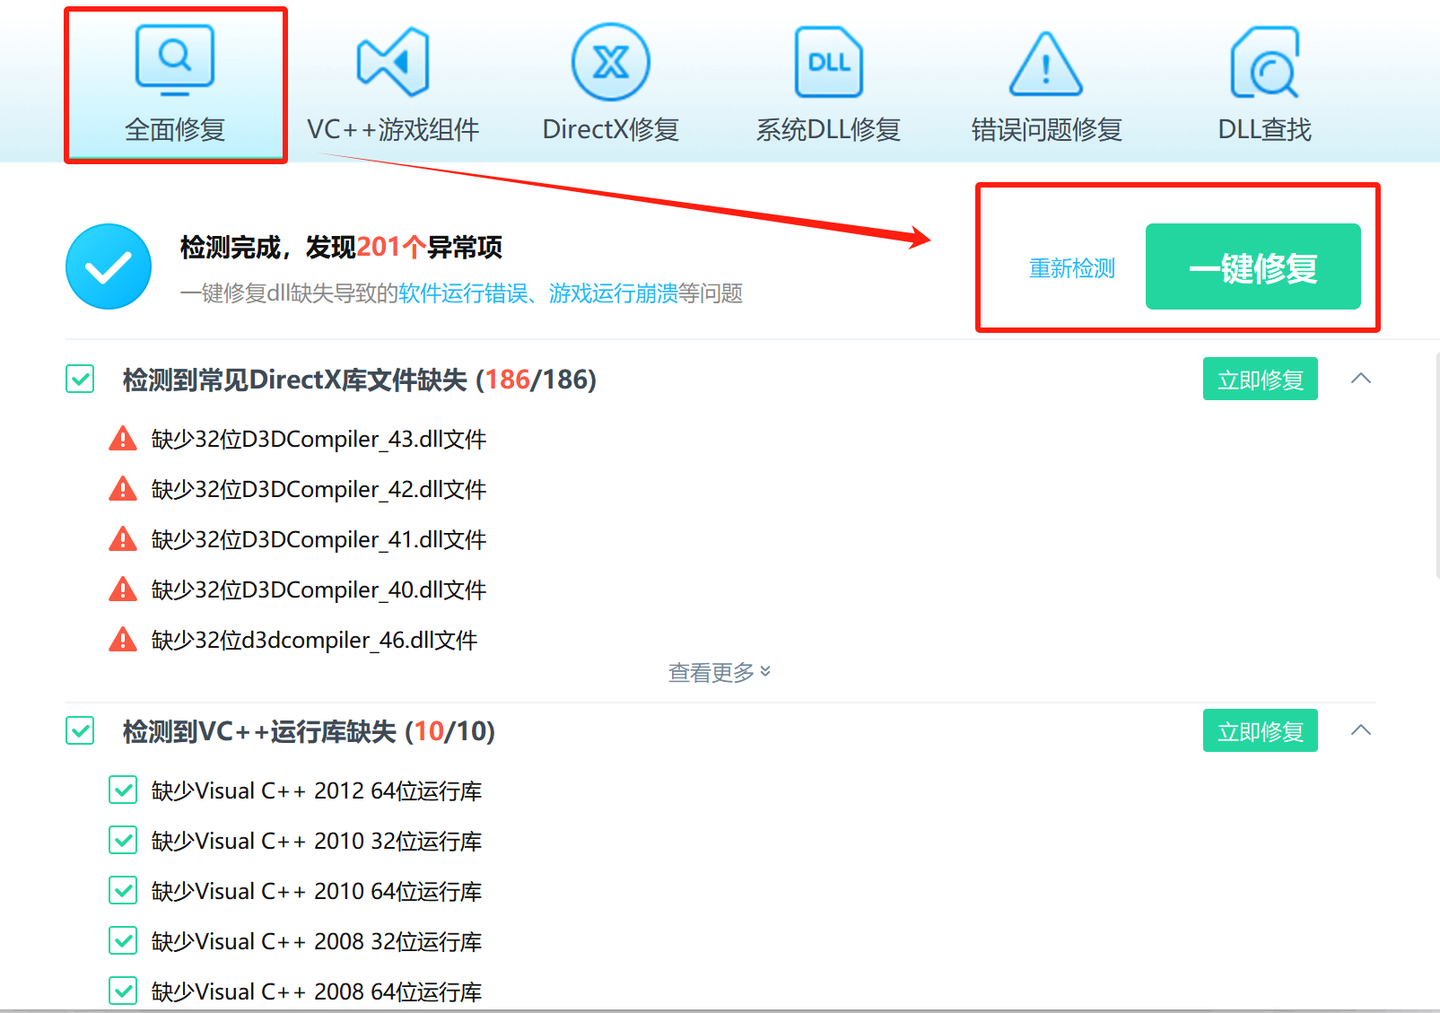Select the 全面修复 magnifier icon
Image resolution: width=1440 pixels, height=1013 pixels.
[175, 60]
